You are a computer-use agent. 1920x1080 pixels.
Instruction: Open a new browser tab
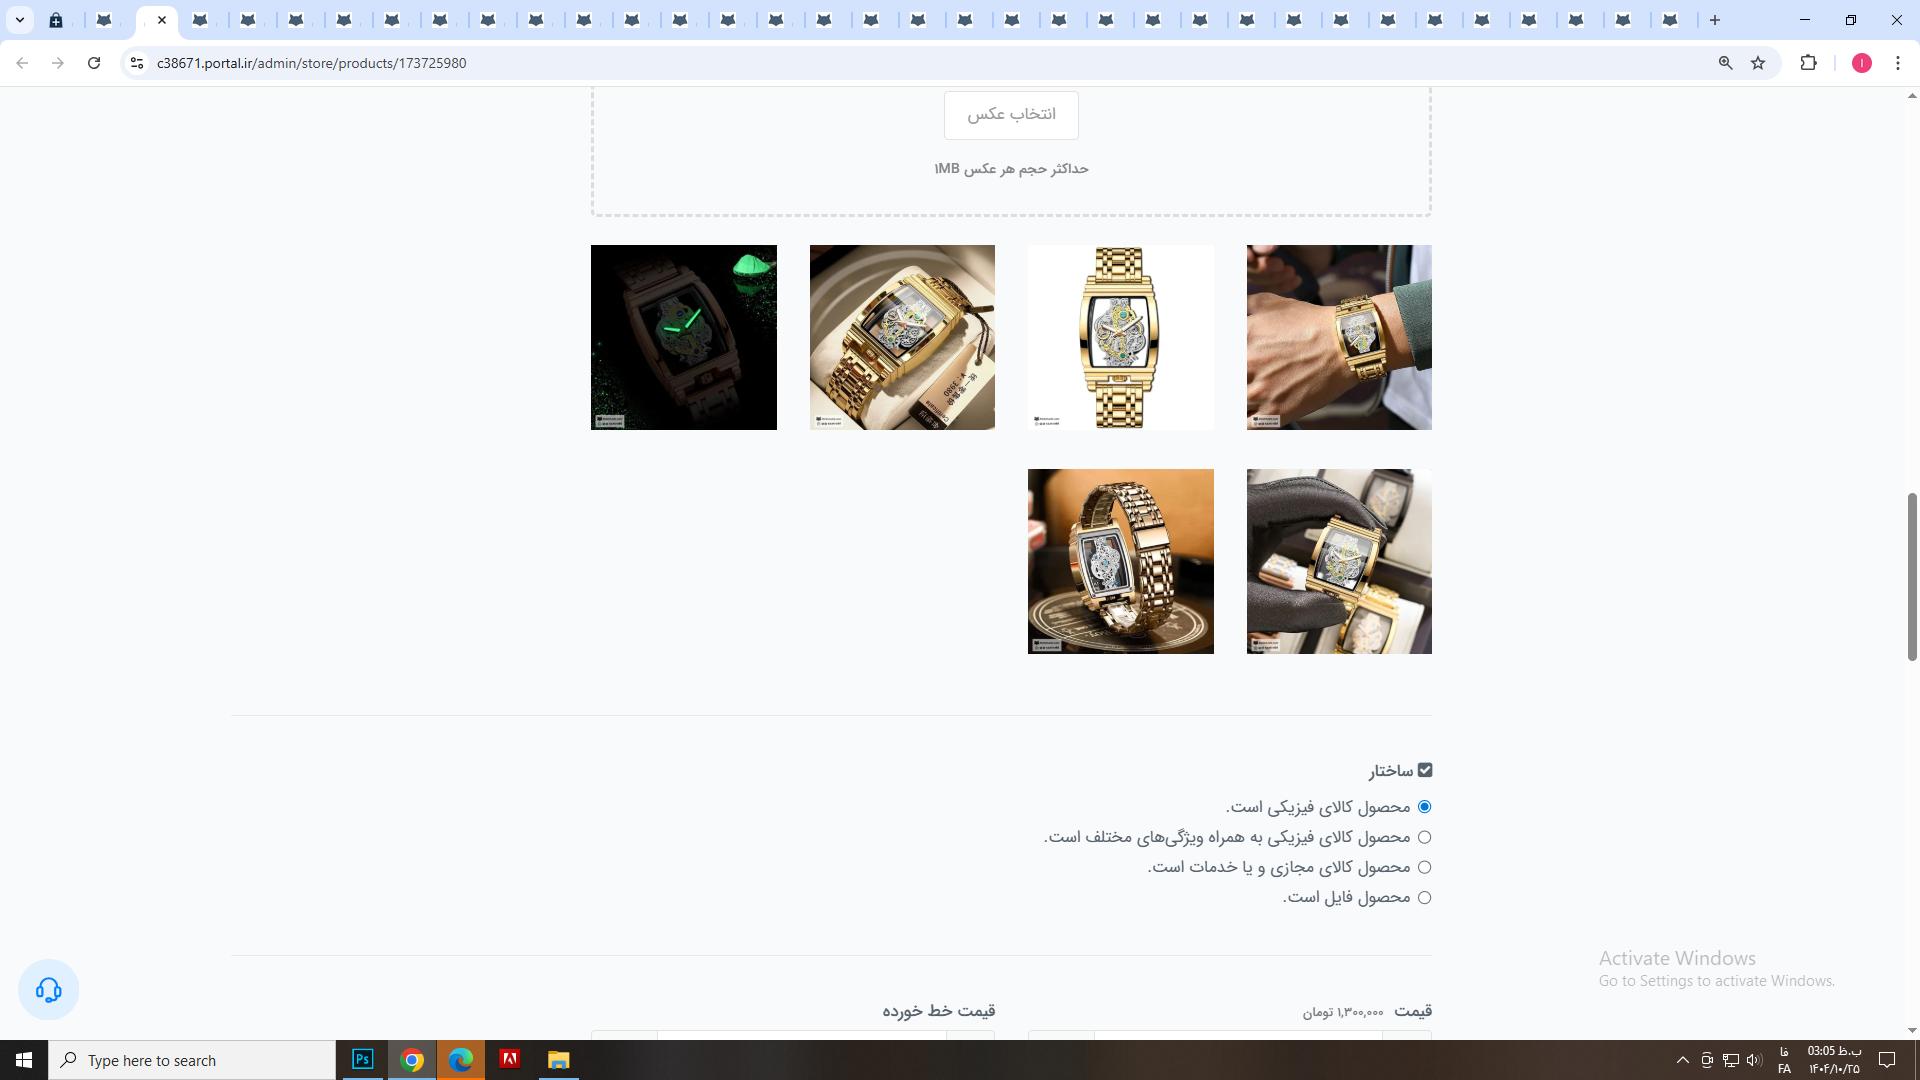point(1715,20)
